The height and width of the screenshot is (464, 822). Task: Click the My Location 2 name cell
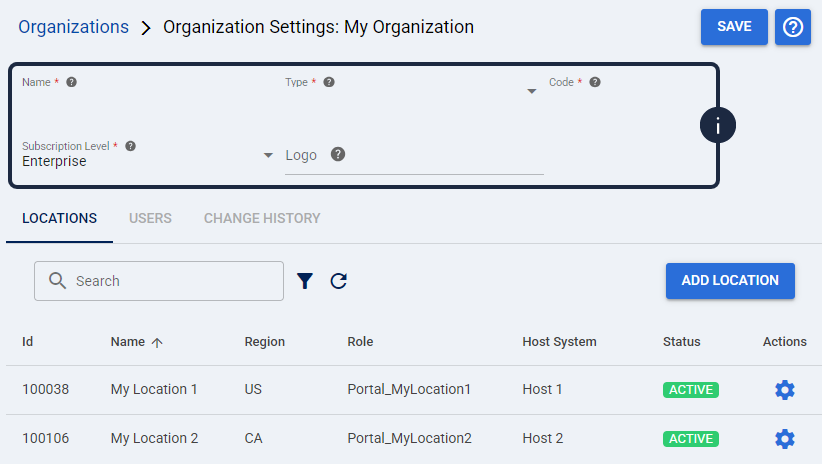click(154, 438)
